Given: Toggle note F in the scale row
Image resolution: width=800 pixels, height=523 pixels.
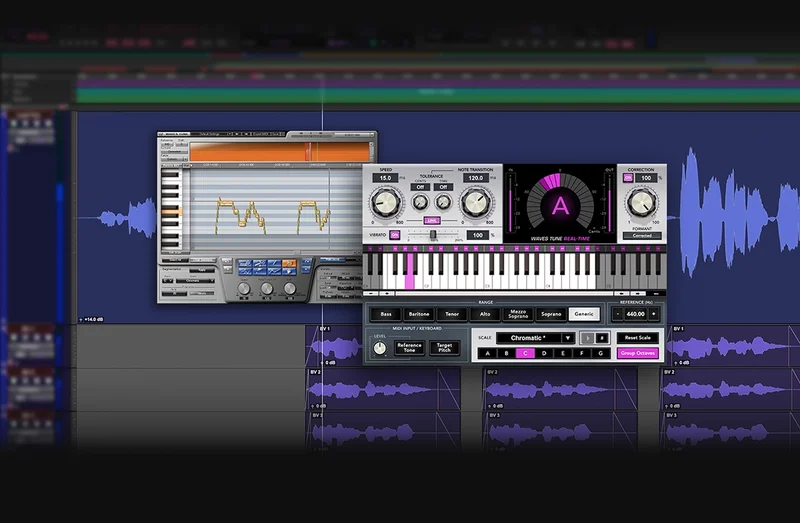Looking at the screenshot, I should click(582, 353).
